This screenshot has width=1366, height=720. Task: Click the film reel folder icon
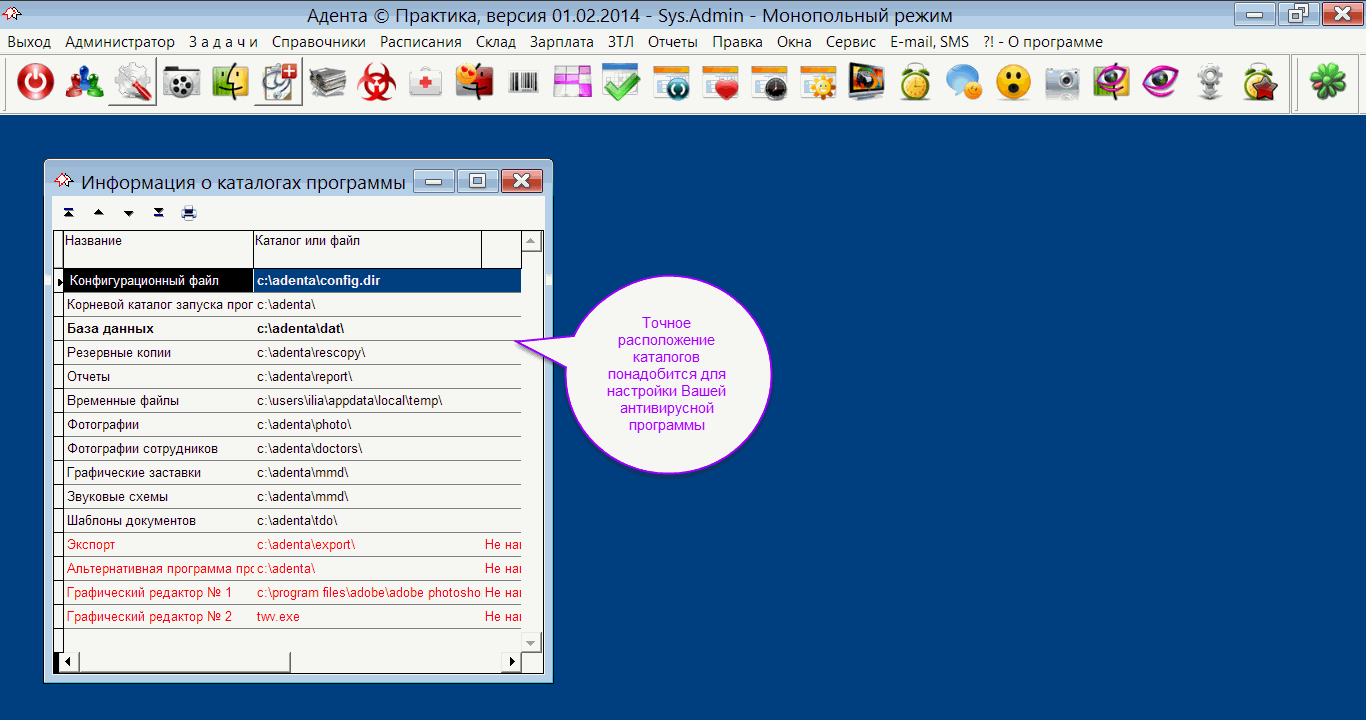pyautogui.click(x=181, y=83)
